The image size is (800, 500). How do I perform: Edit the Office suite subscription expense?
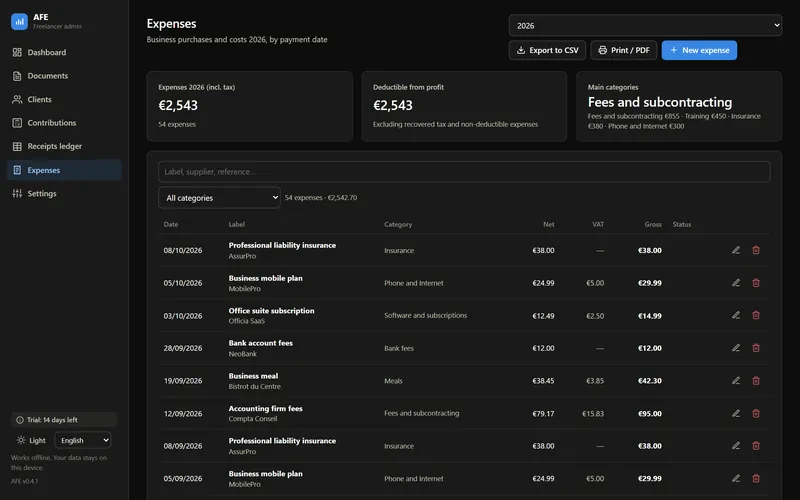(x=736, y=315)
